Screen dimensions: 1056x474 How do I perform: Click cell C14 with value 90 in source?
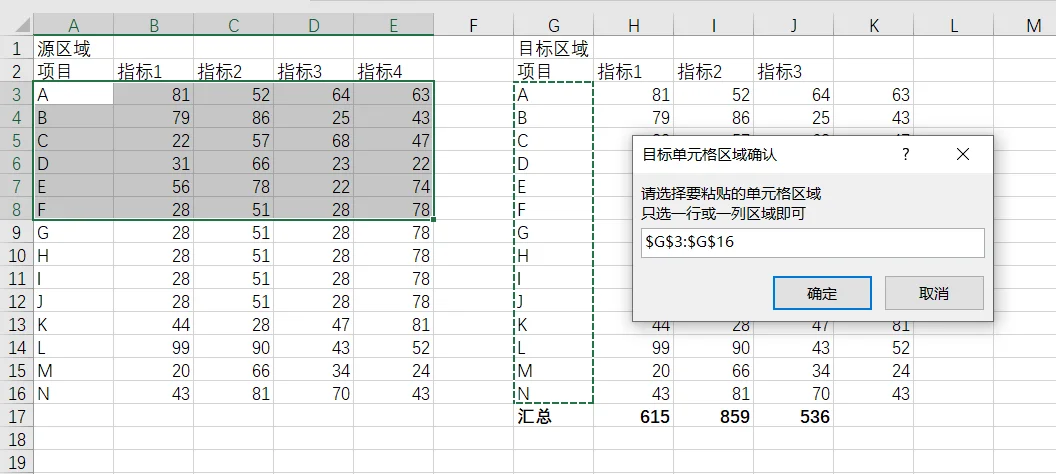pos(234,347)
